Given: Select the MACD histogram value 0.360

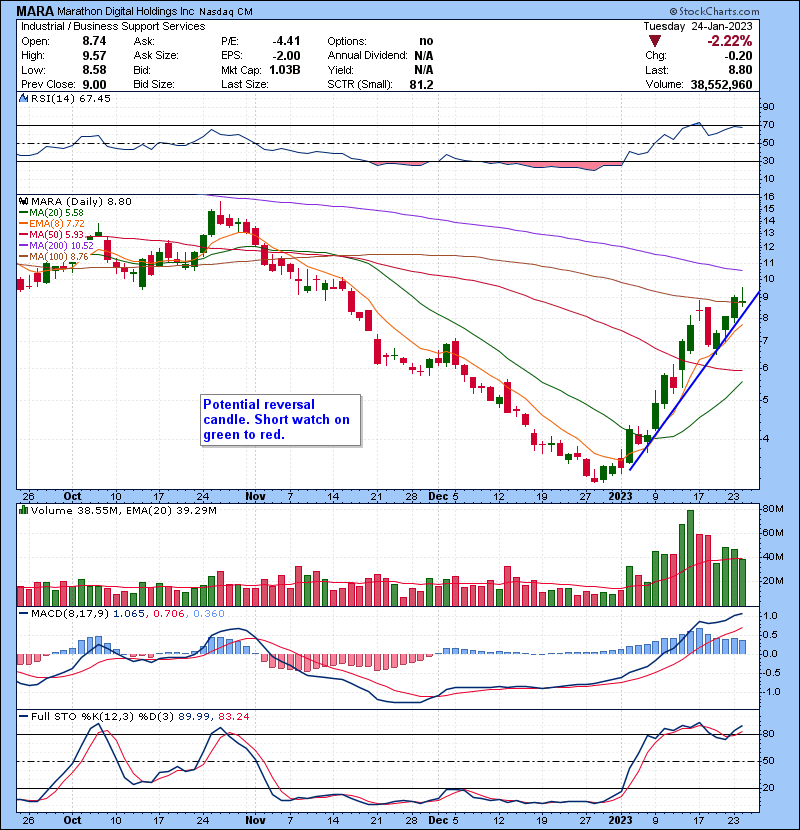Looking at the screenshot, I should click(209, 614).
